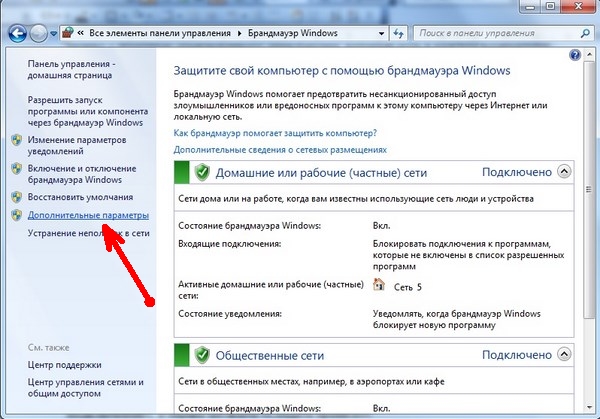
Task: Click the 'Сеть 5' network name
Action: point(408,287)
